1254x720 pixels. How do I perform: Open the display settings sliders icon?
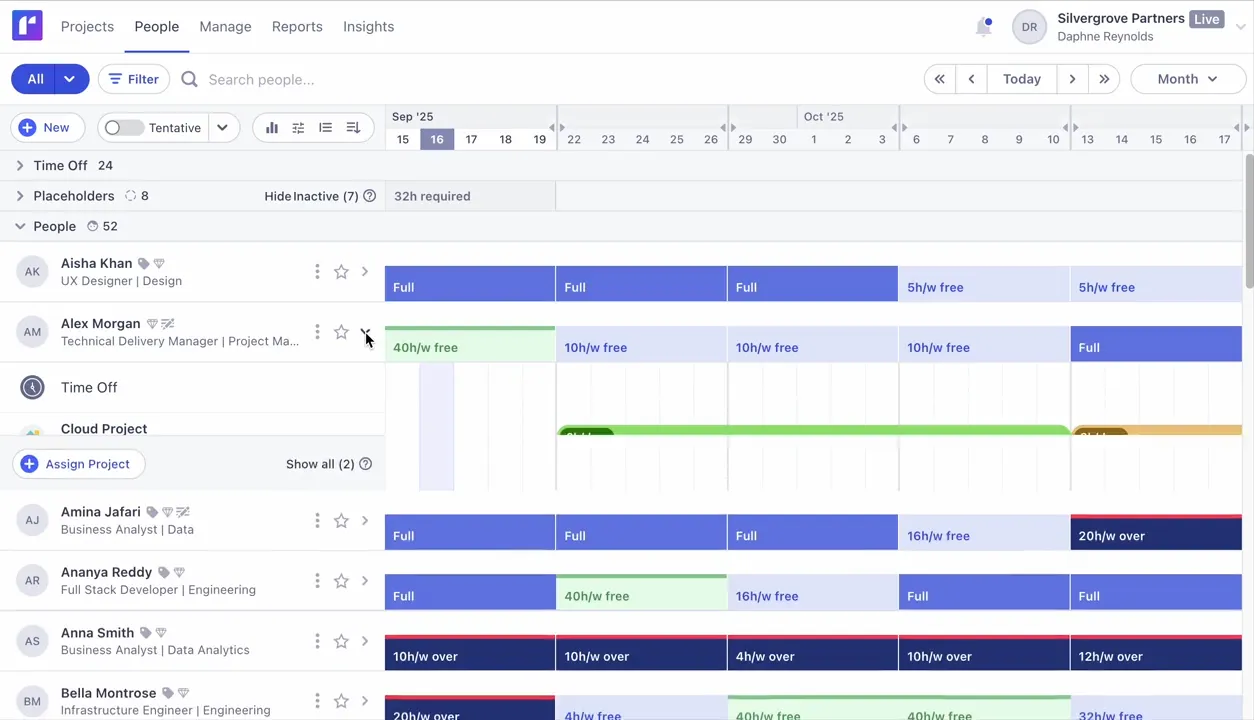298,128
